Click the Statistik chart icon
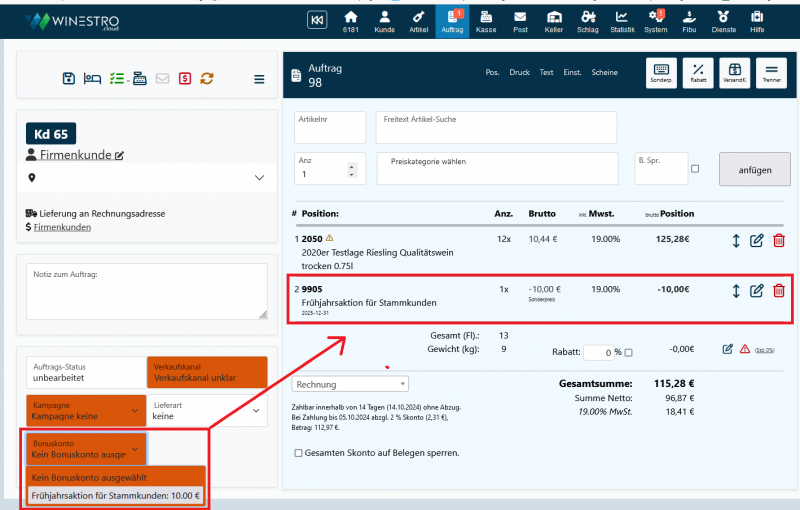This screenshot has width=800, height=510. [x=621, y=22]
